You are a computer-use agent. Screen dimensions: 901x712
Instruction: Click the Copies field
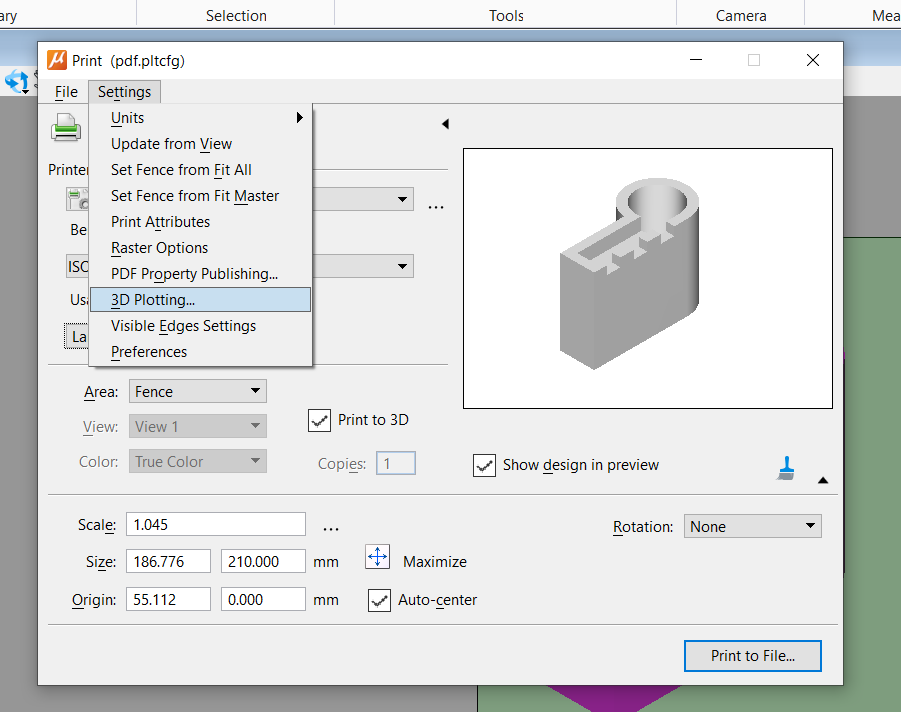(396, 464)
